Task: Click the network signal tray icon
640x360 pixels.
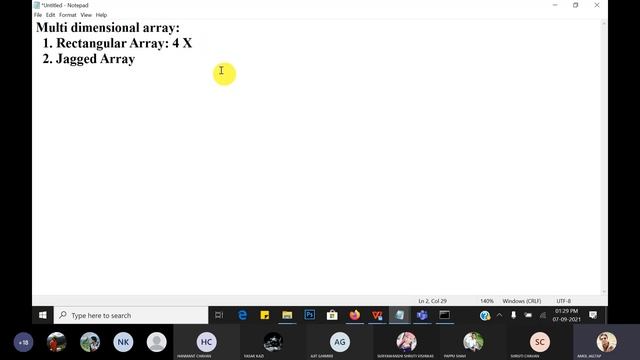Action: [542, 315]
